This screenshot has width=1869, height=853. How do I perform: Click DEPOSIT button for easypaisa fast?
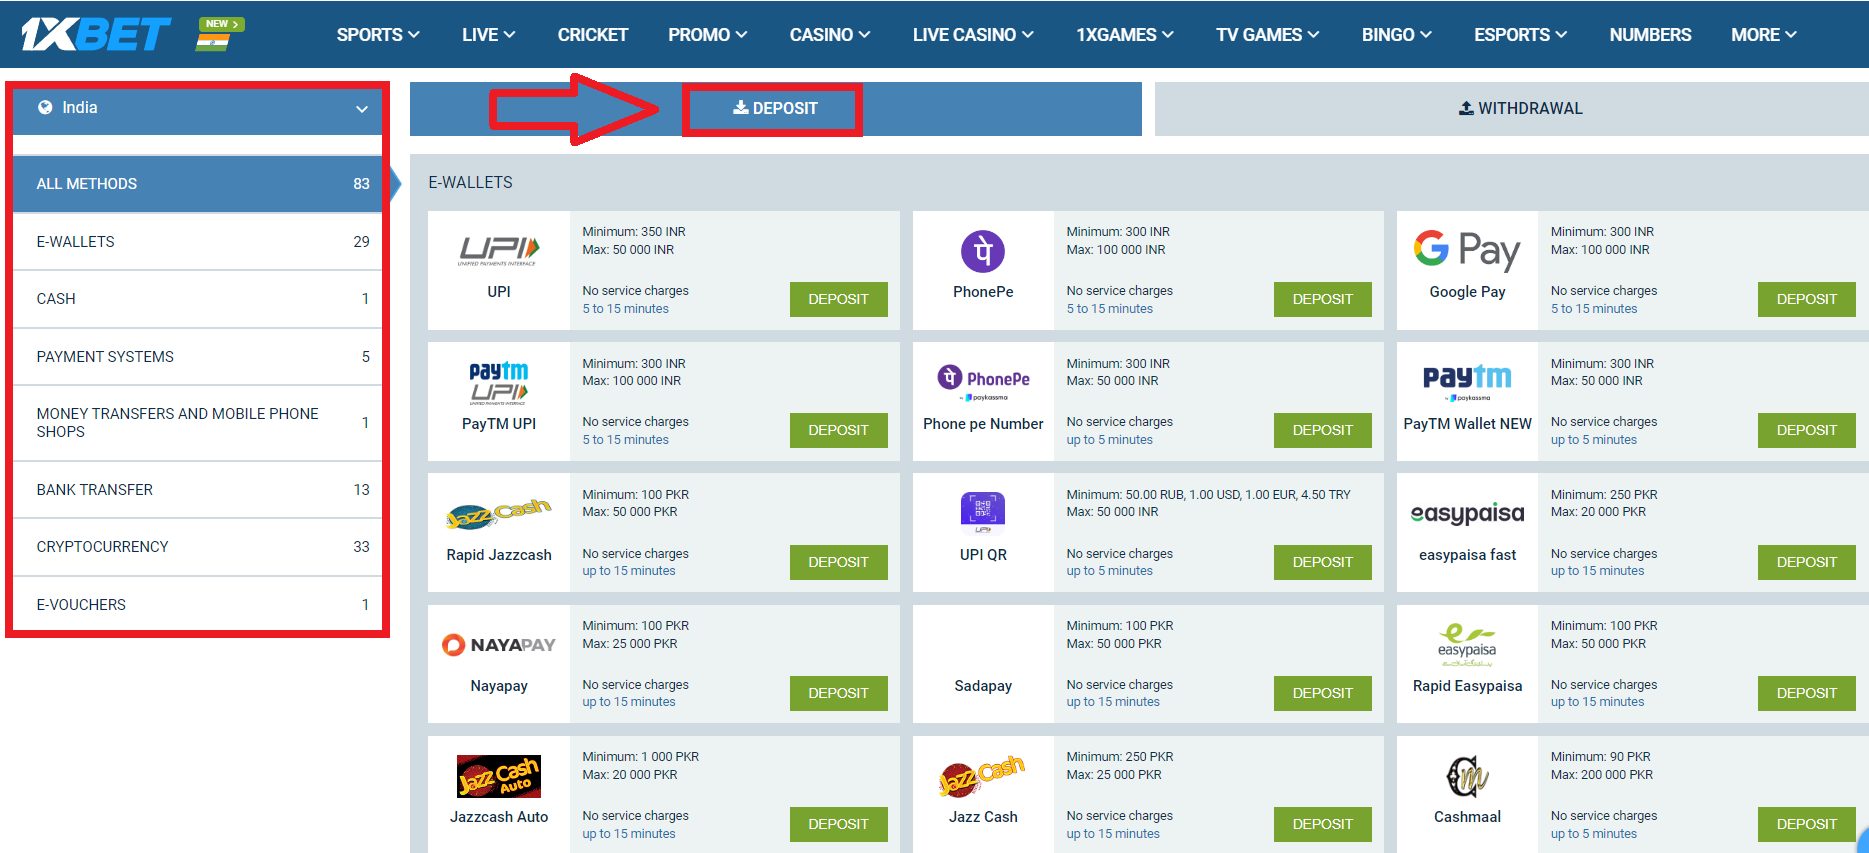pyautogui.click(x=1806, y=562)
